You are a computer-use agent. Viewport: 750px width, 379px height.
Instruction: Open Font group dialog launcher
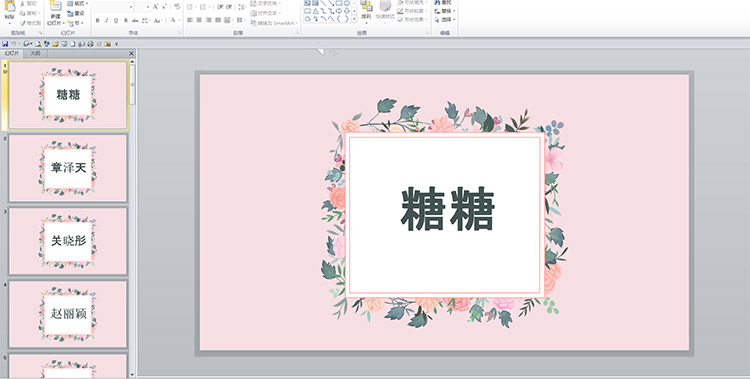tap(180, 33)
